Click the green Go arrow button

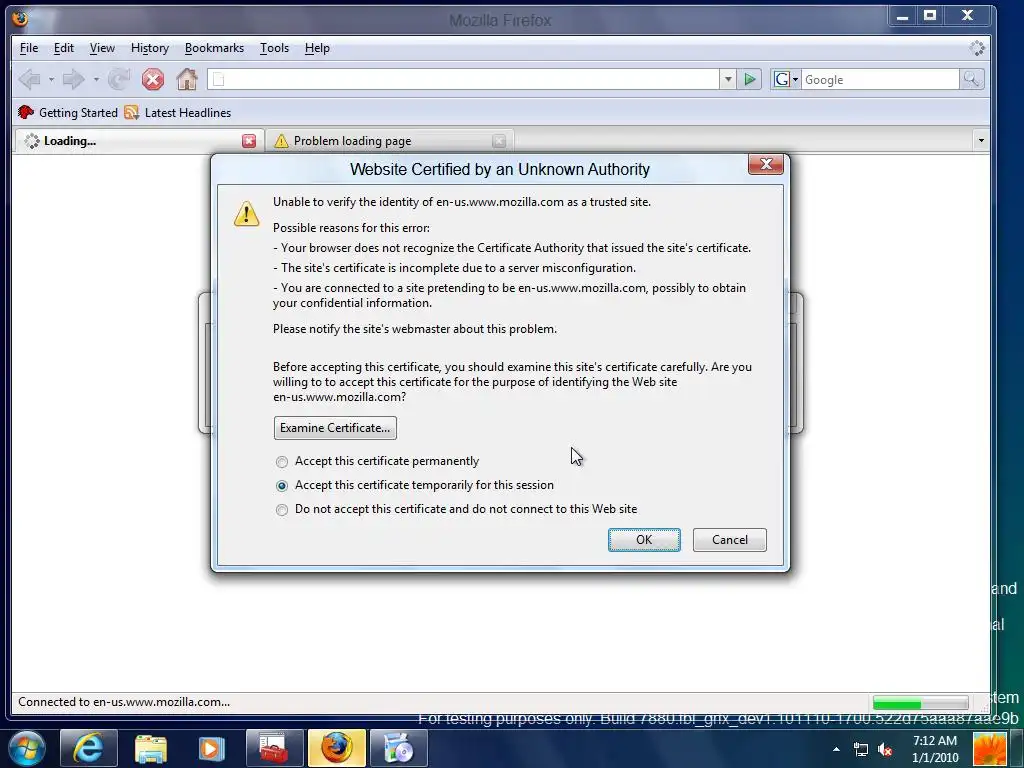click(750, 80)
